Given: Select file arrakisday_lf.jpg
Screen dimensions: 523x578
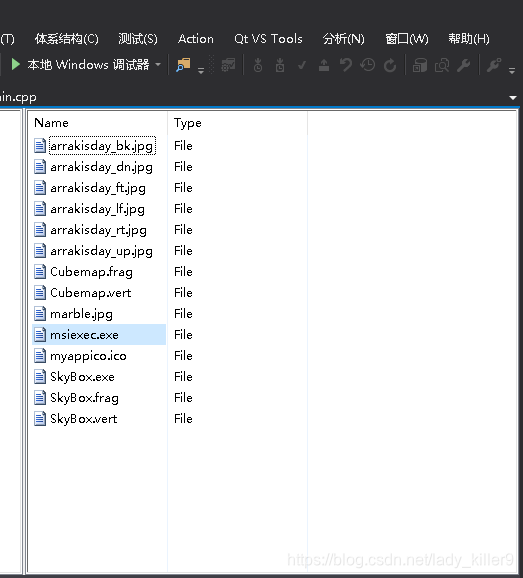Looking at the screenshot, I should 97,209.
